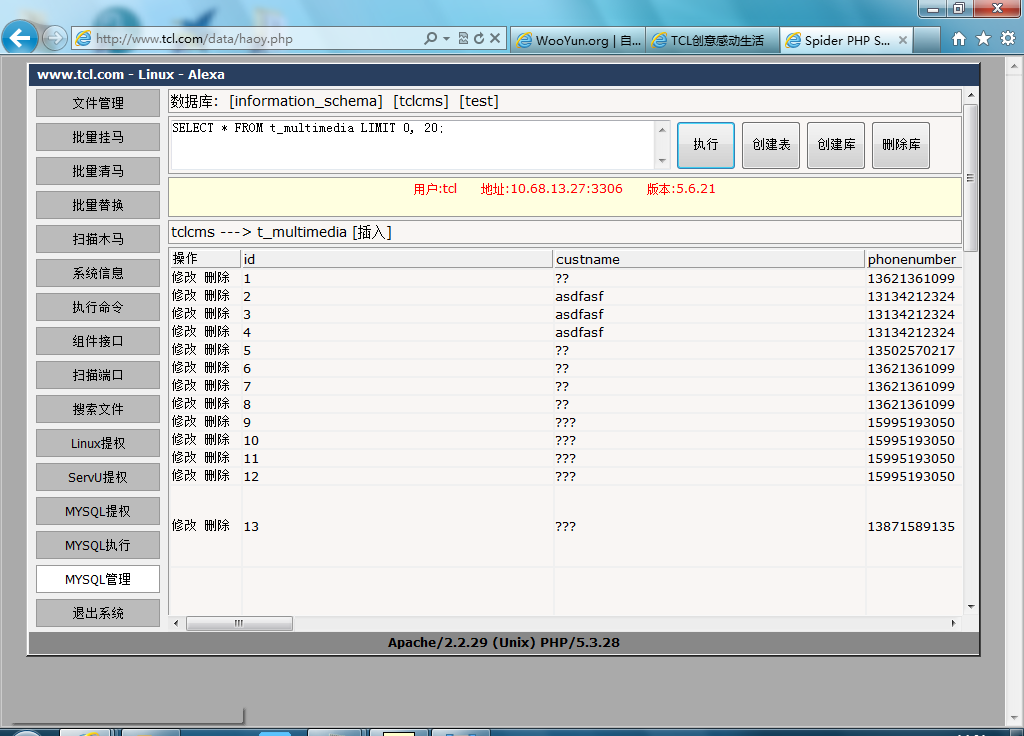Click 删除 for row id 12
The height and width of the screenshot is (736, 1024).
pos(217,476)
